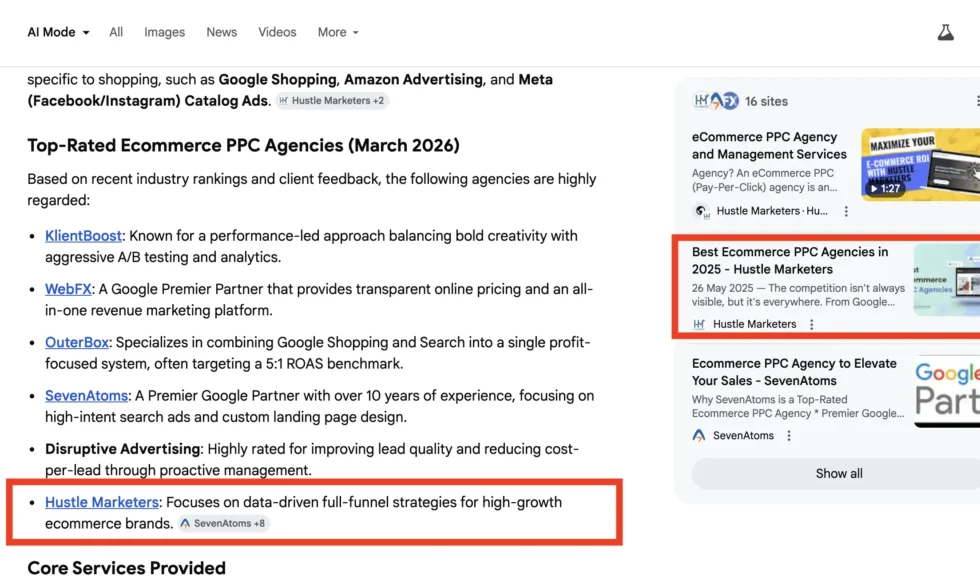Open the AI Mode dropdown

pyautogui.click(x=57, y=31)
